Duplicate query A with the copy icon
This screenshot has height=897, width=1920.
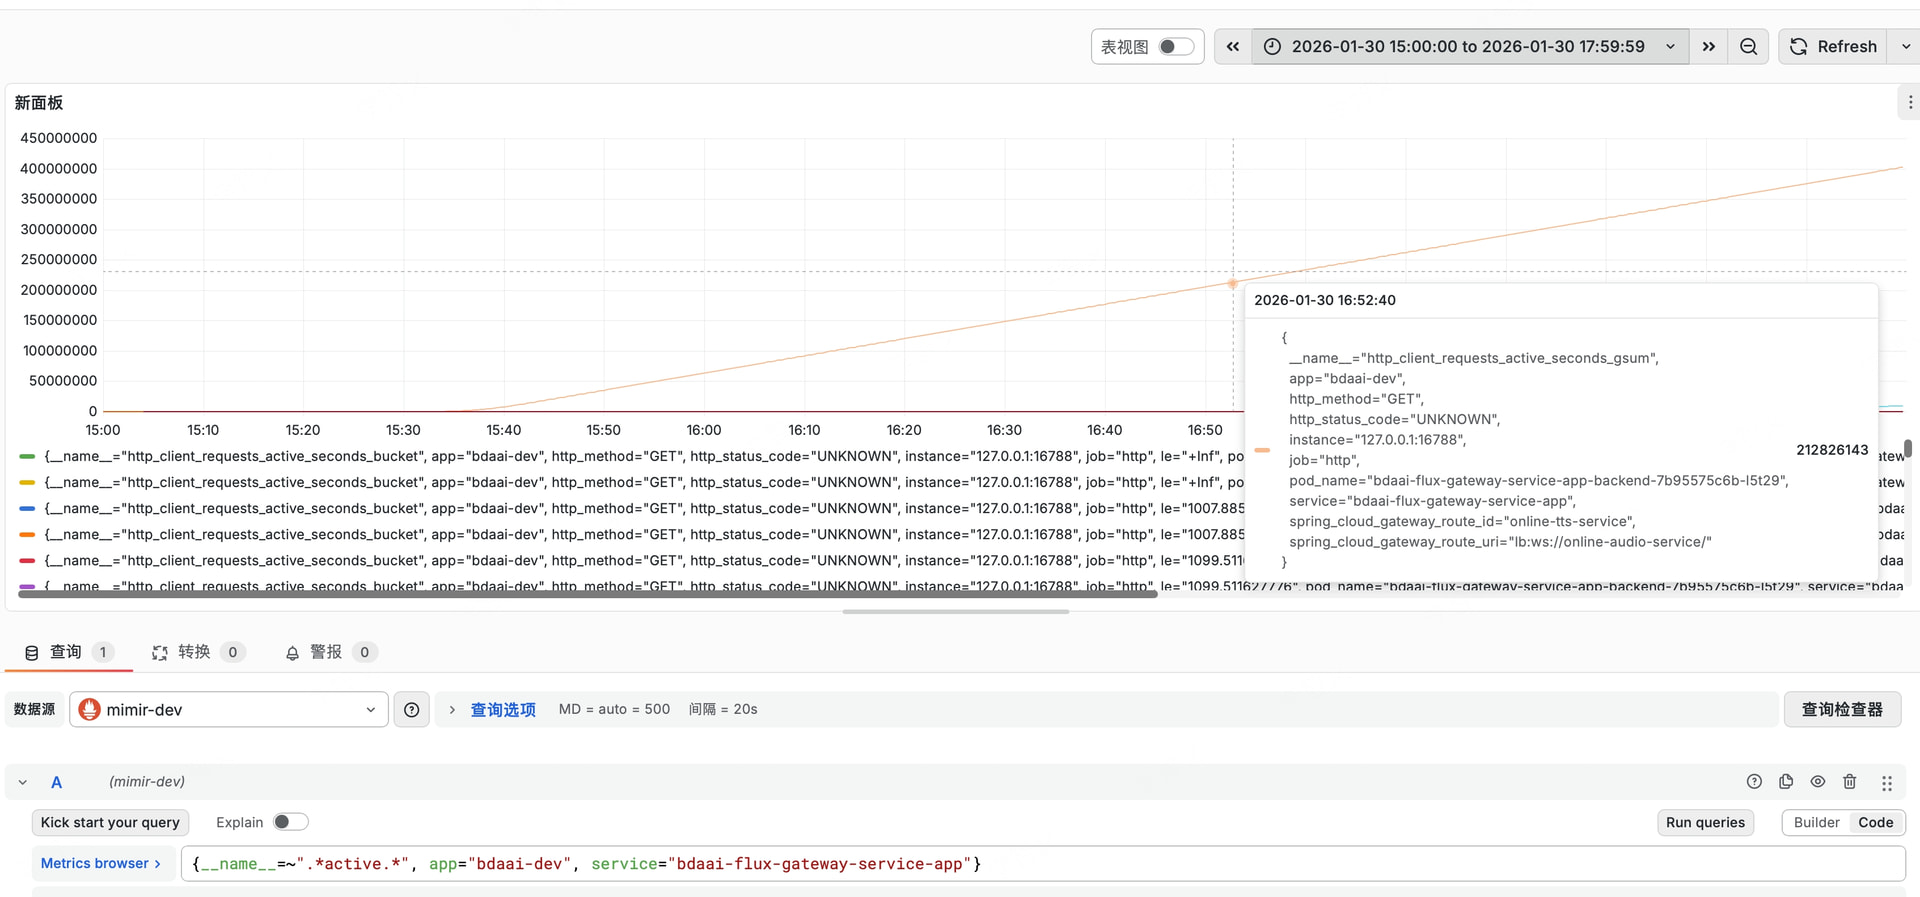click(1786, 782)
